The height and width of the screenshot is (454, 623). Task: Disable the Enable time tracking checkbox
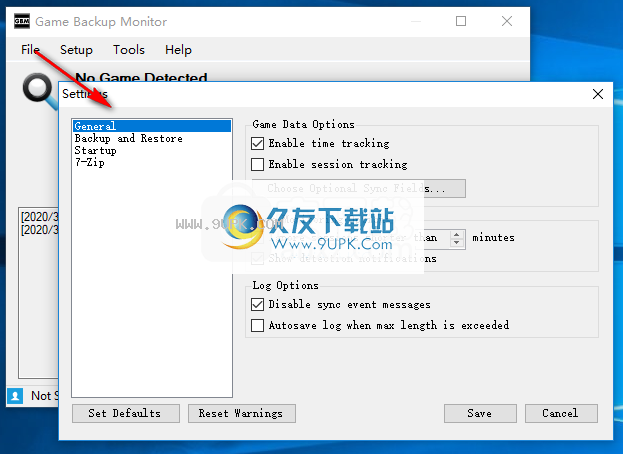pos(257,143)
